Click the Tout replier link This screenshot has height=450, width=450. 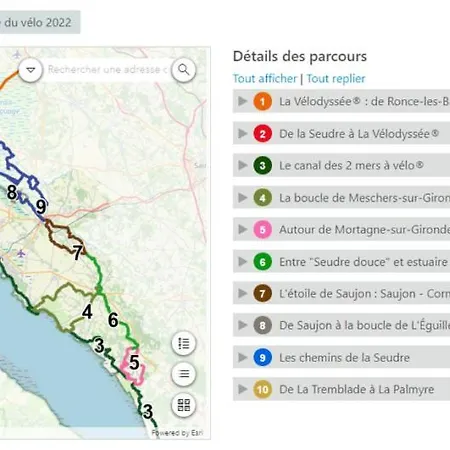[336, 79]
